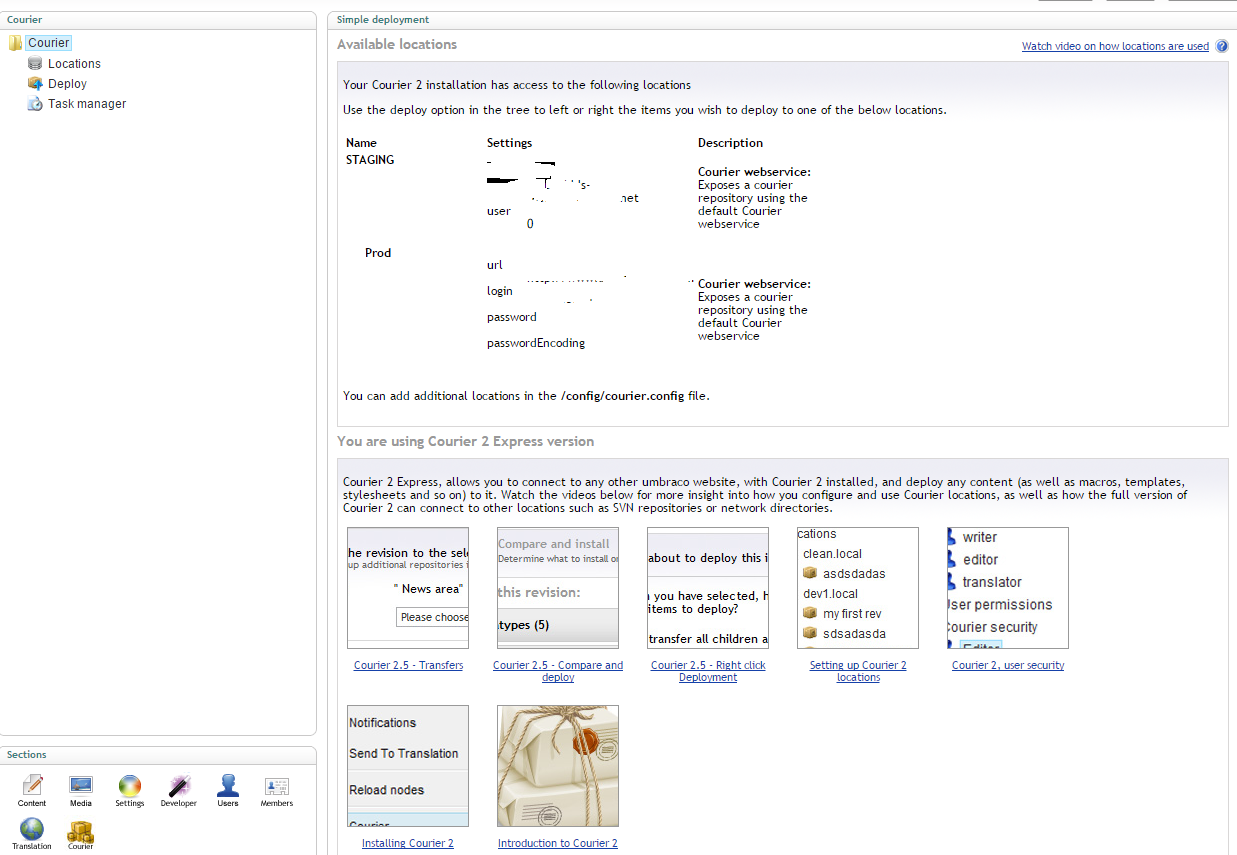This screenshot has height=855, width=1237.
Task: Click the 'url' setting label under Prod
Action: (495, 265)
